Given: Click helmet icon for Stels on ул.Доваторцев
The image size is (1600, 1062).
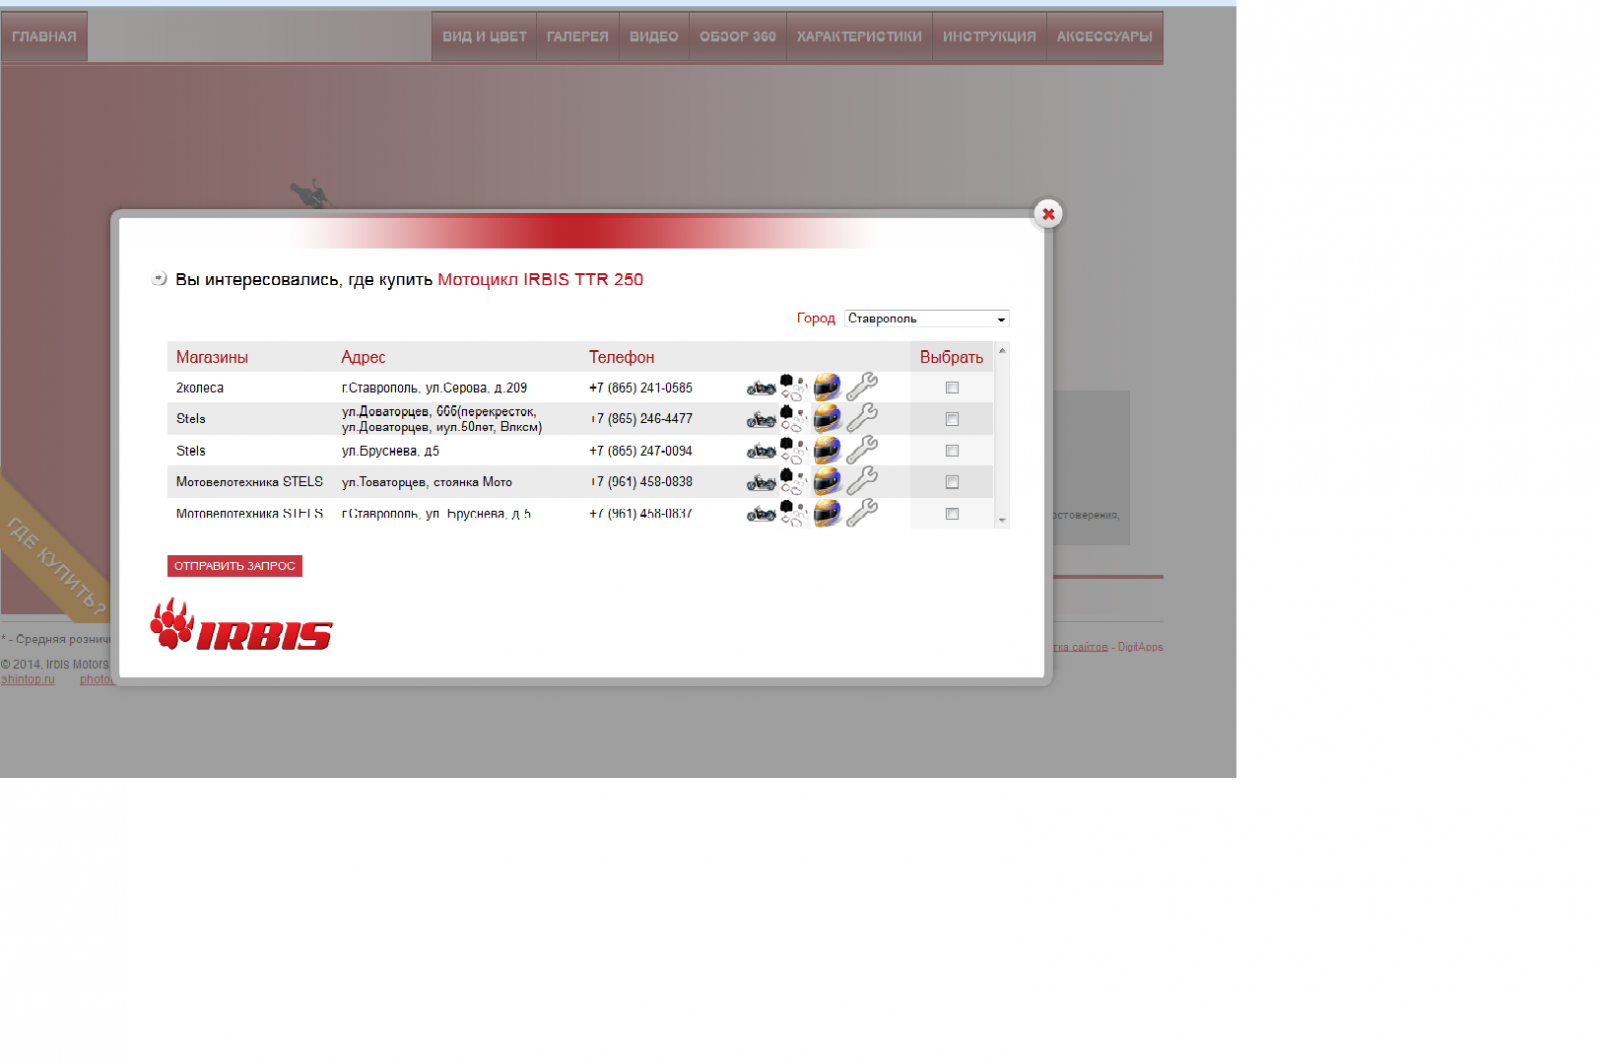Looking at the screenshot, I should pos(827,419).
